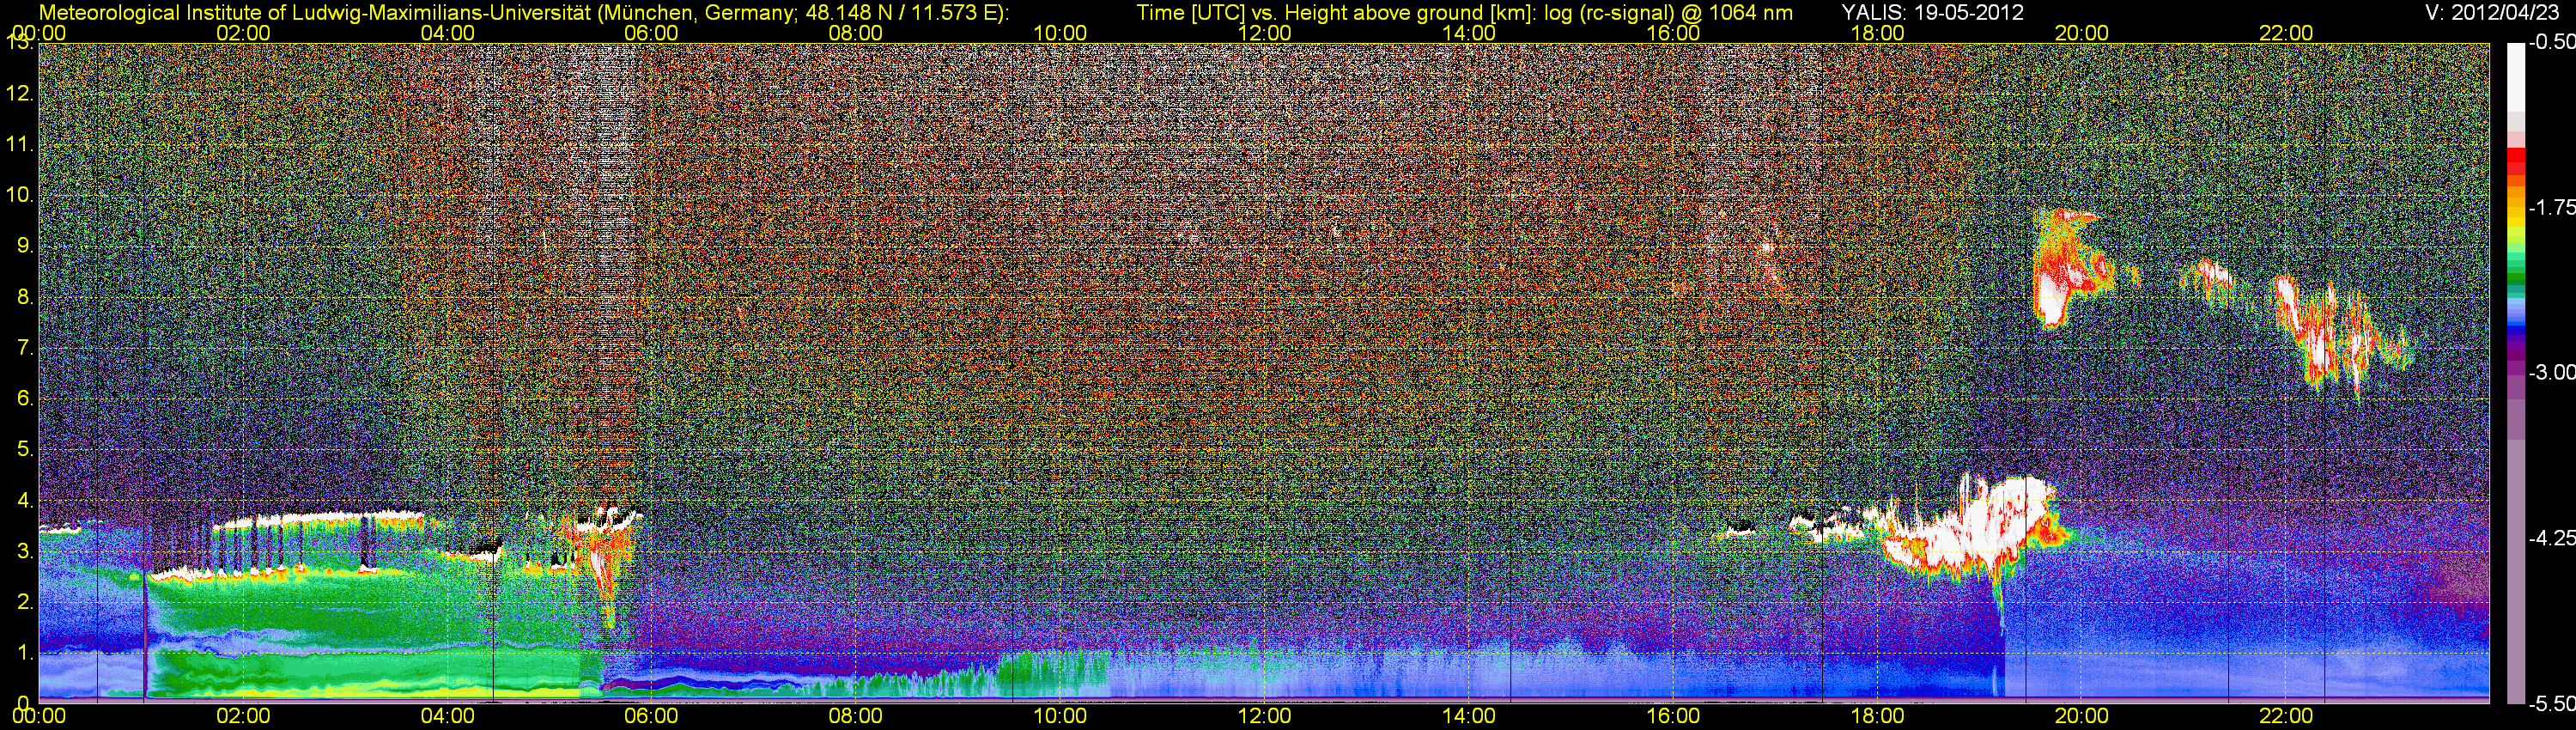Image resolution: width=2576 pixels, height=730 pixels.
Task: Click the '20:00' label on the bottom time axis
Action: click(x=2082, y=716)
